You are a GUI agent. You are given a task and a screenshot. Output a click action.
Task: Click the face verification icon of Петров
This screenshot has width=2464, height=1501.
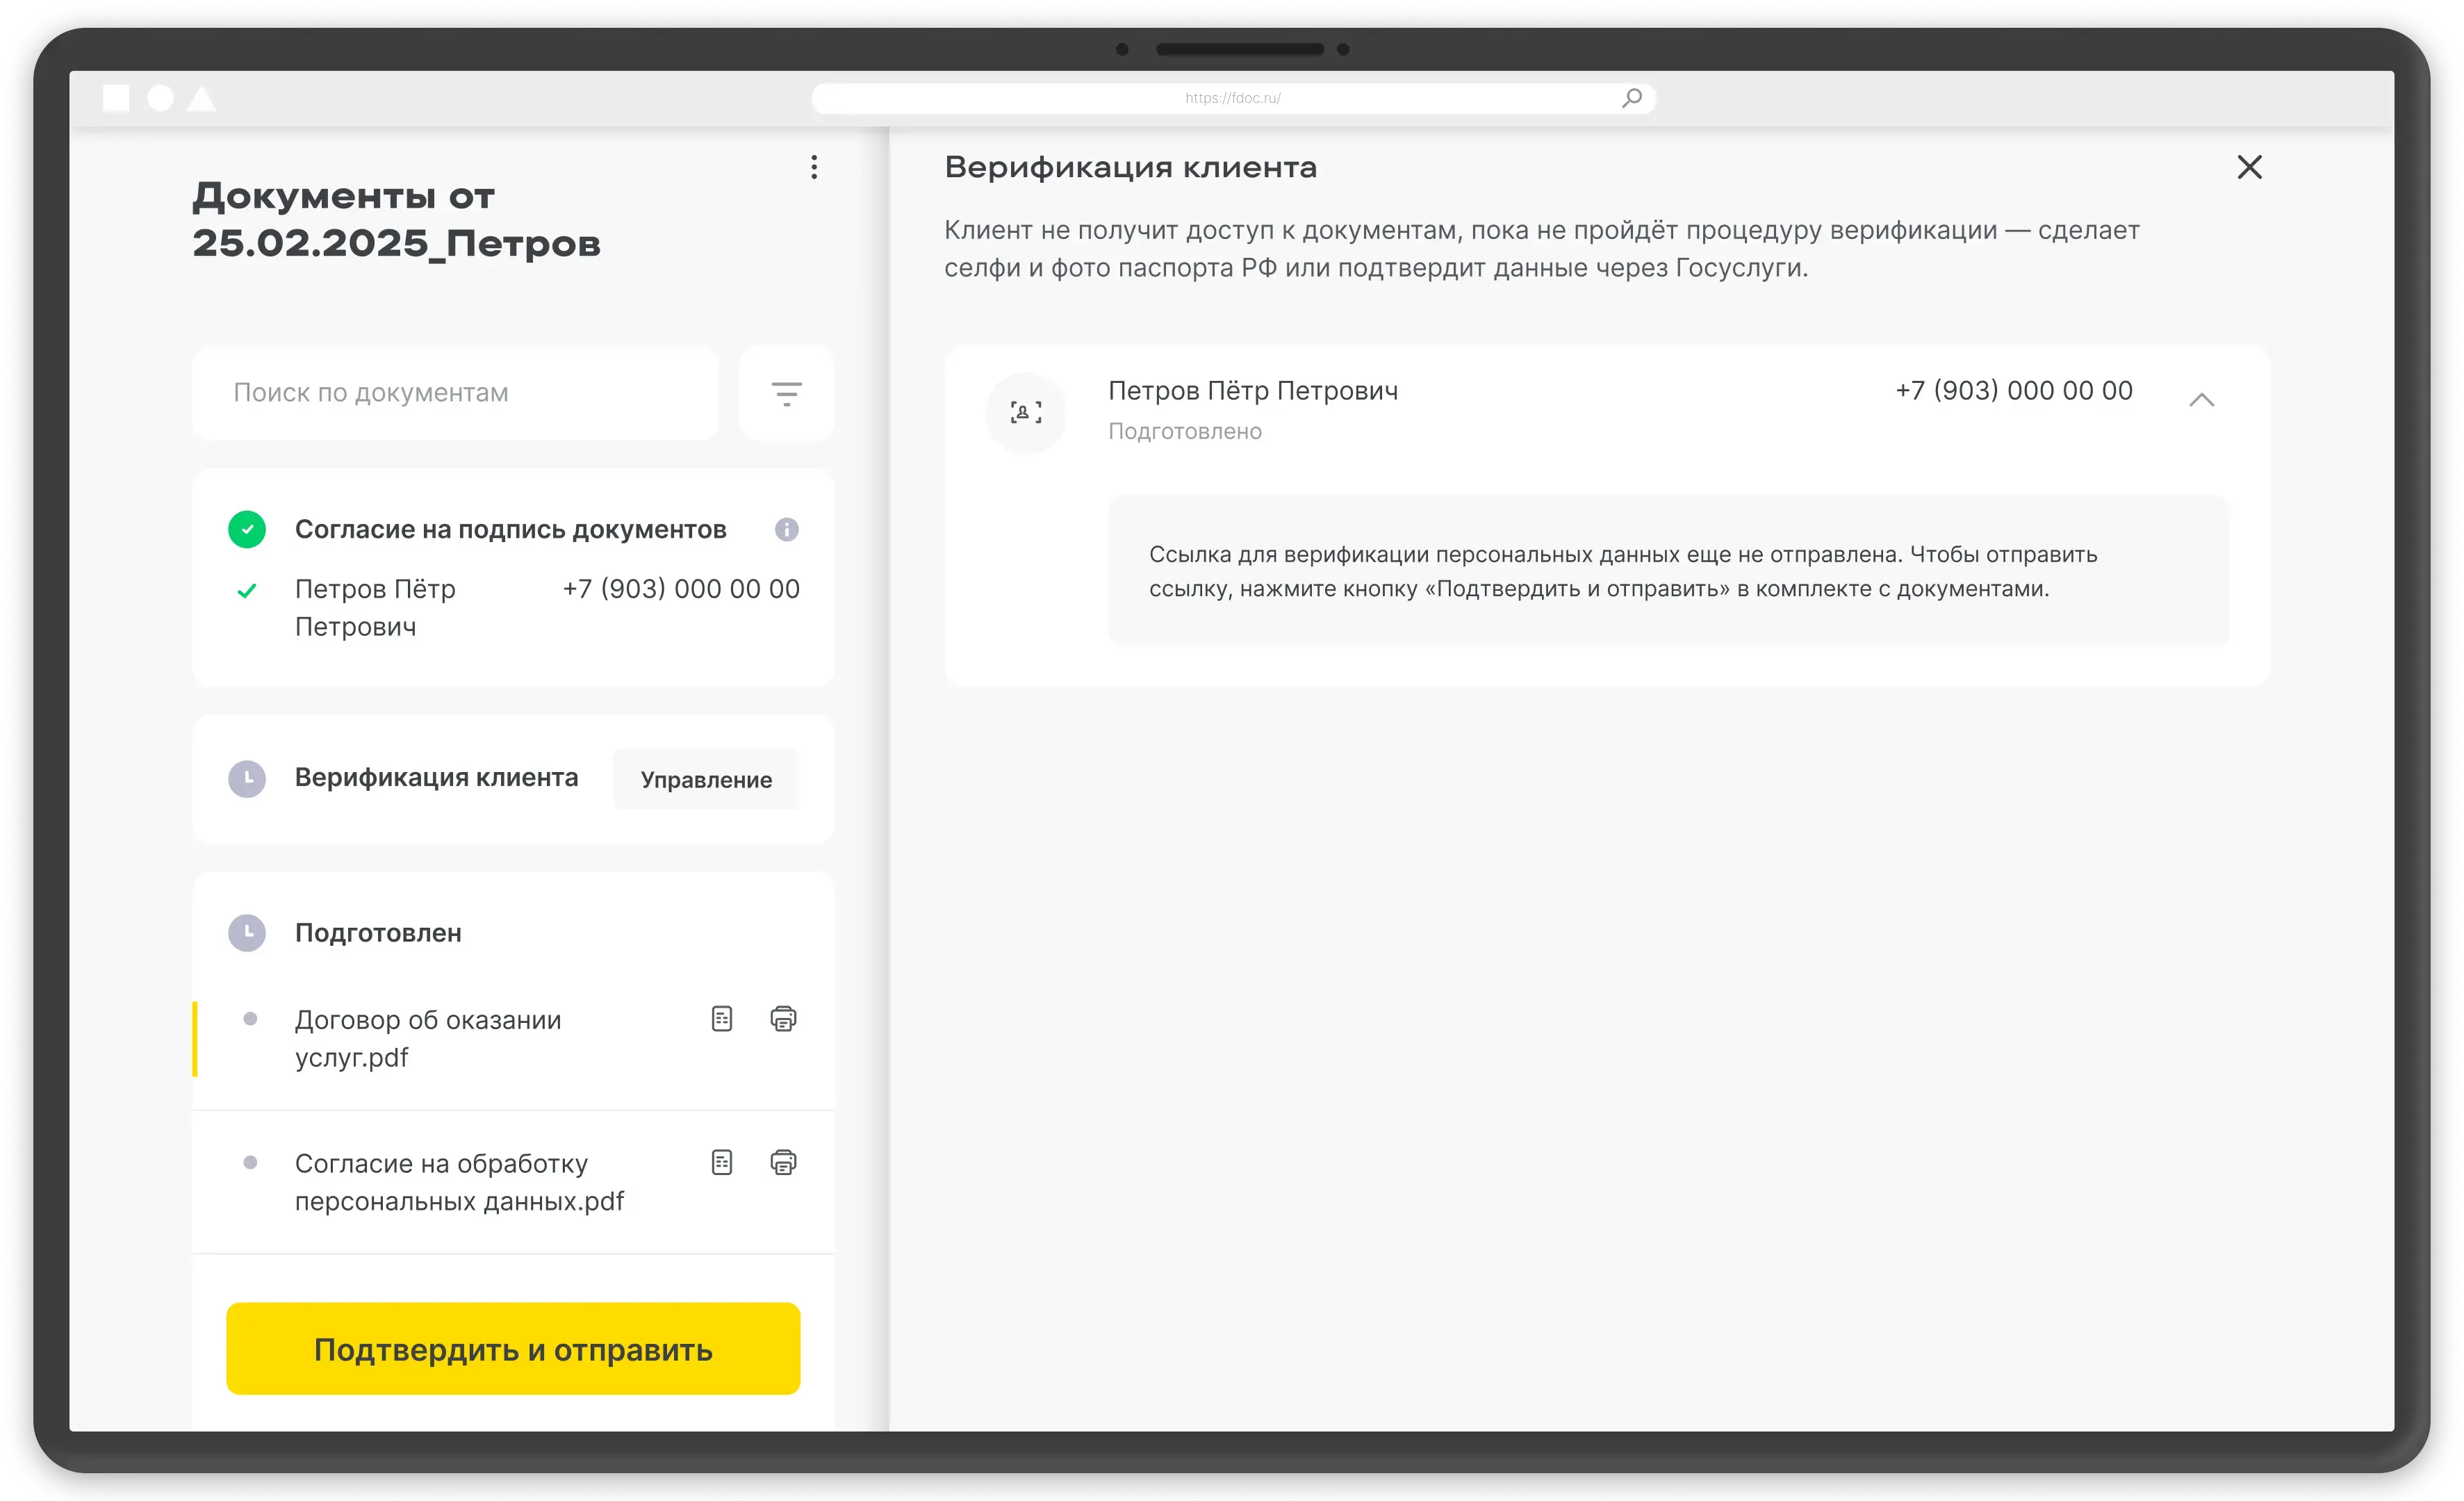pyautogui.click(x=1025, y=412)
